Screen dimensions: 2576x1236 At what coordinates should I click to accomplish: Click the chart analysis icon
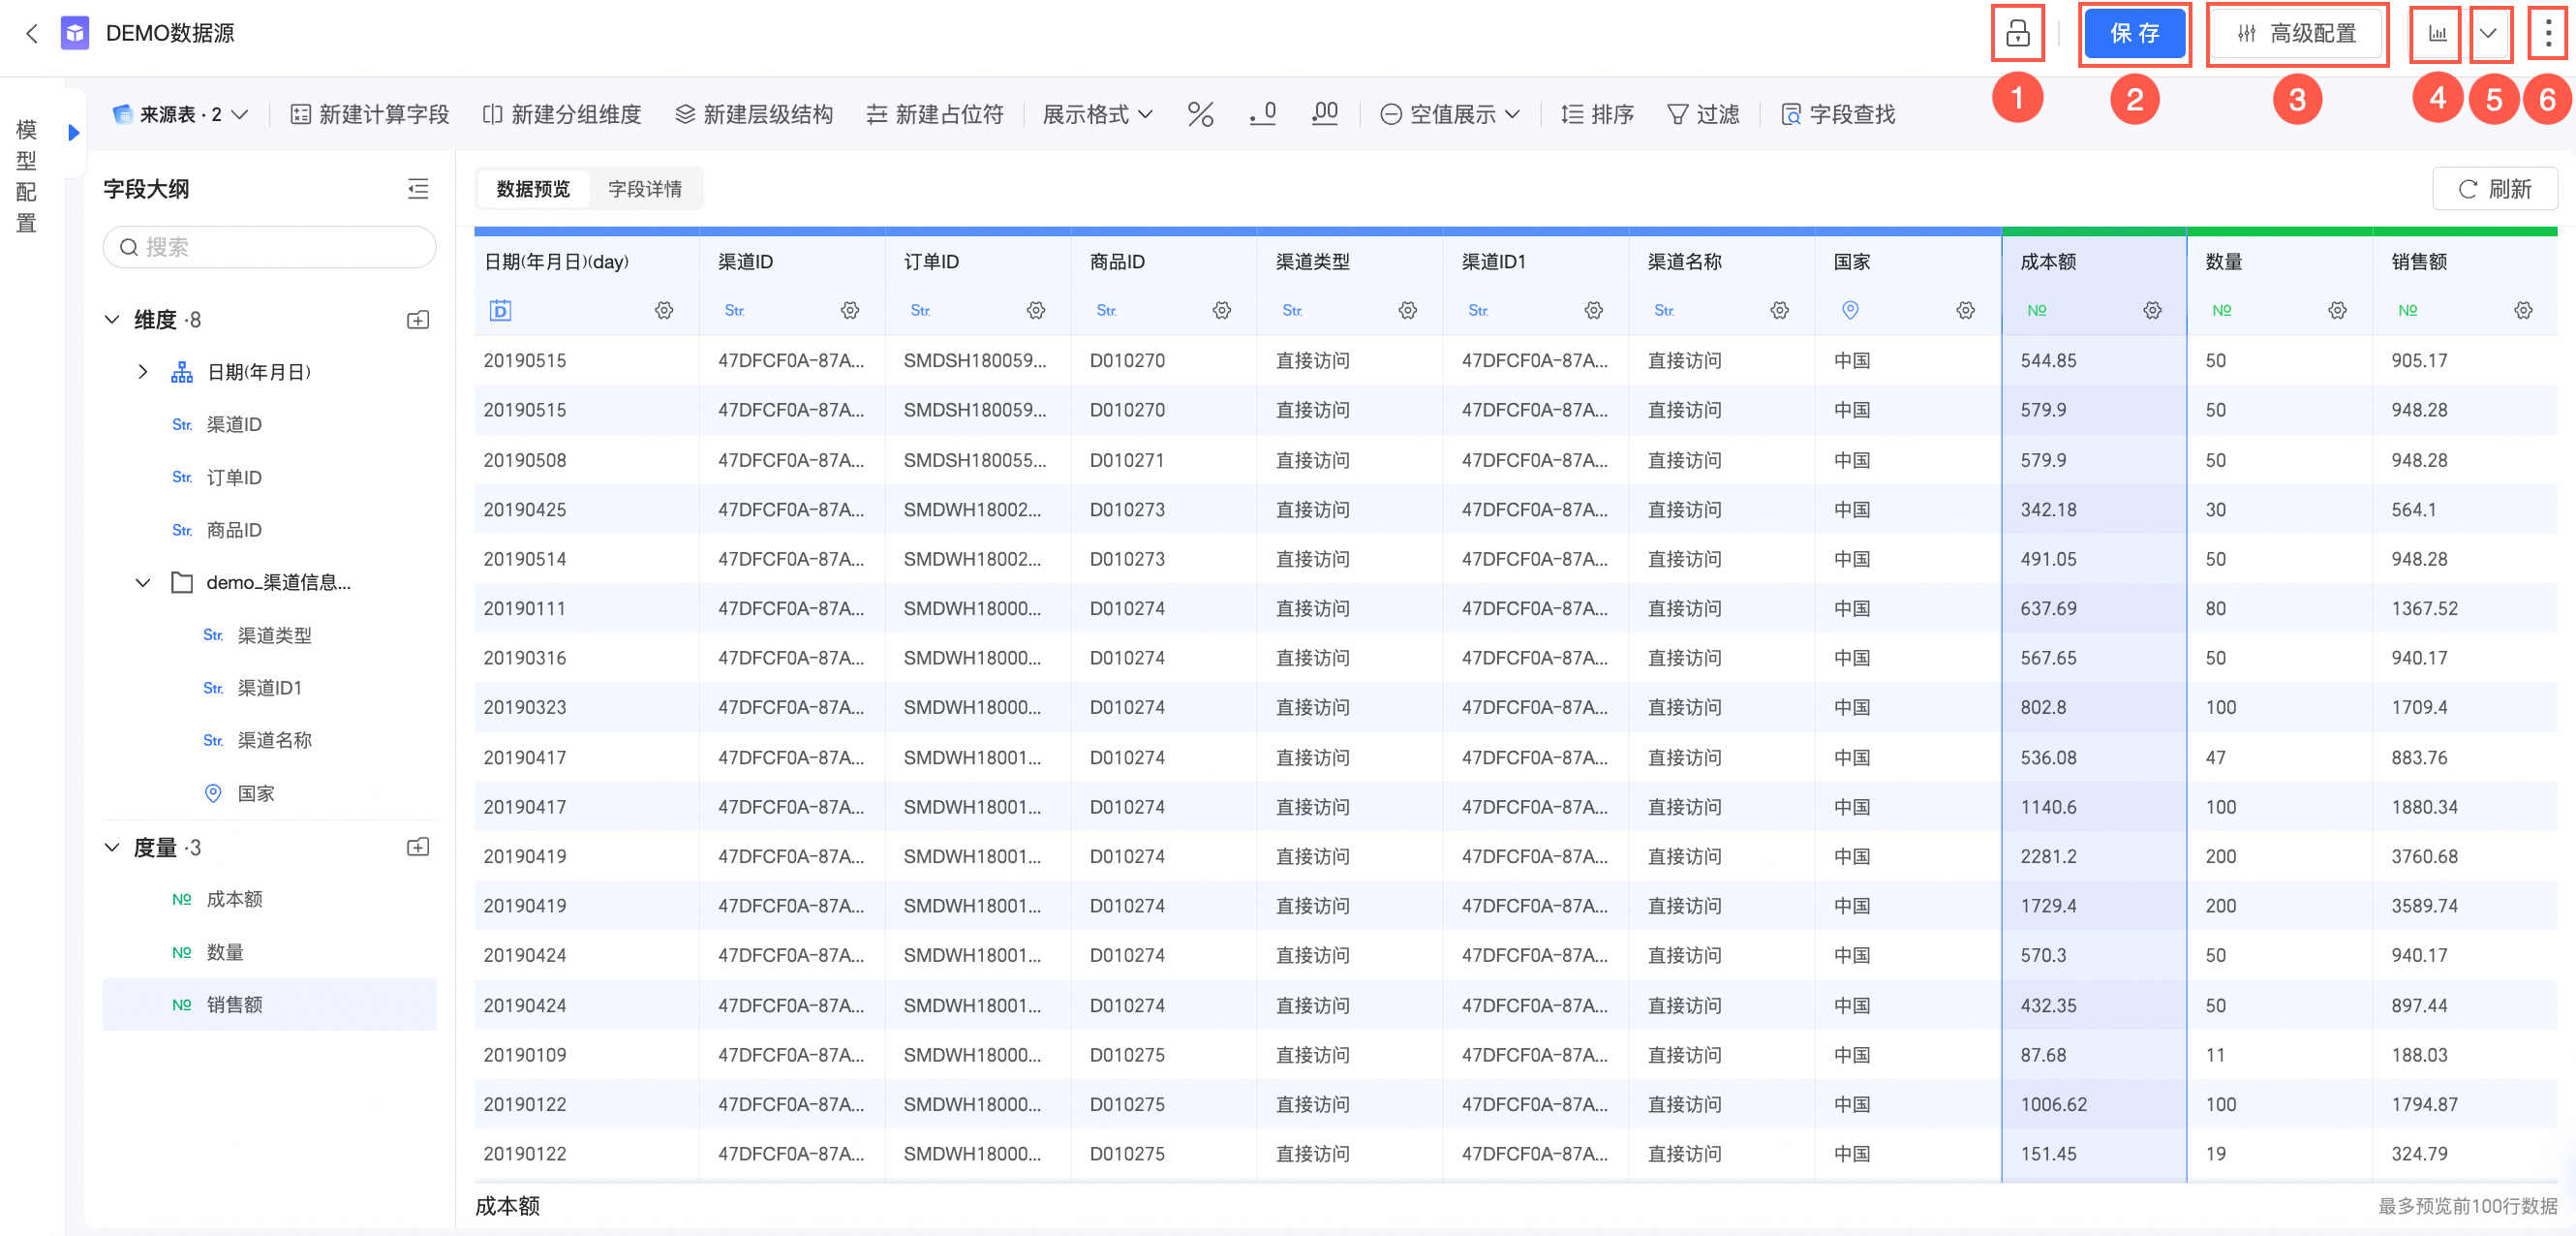click(2437, 34)
